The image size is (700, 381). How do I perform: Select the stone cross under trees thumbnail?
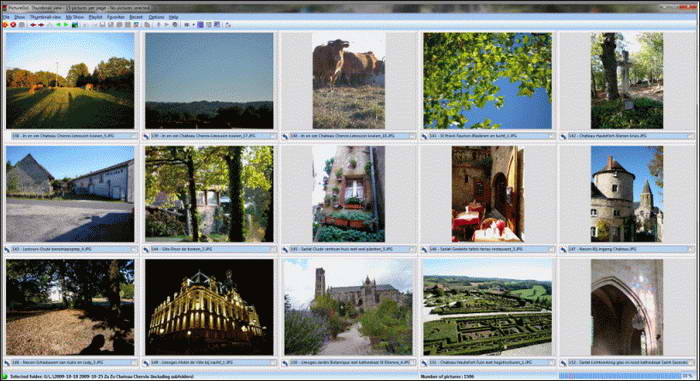627,81
